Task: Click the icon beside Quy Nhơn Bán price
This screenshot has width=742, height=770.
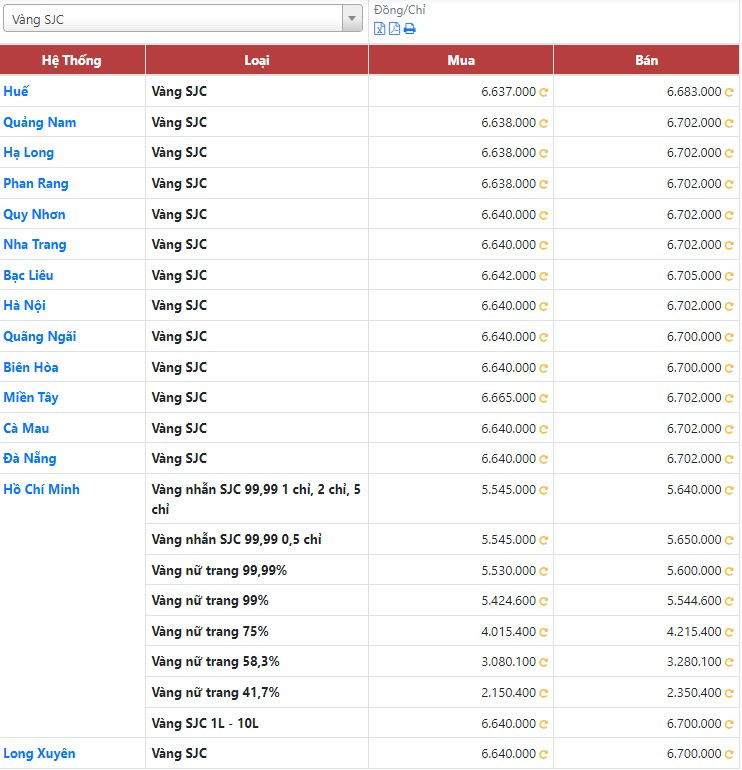Action: pos(729,215)
